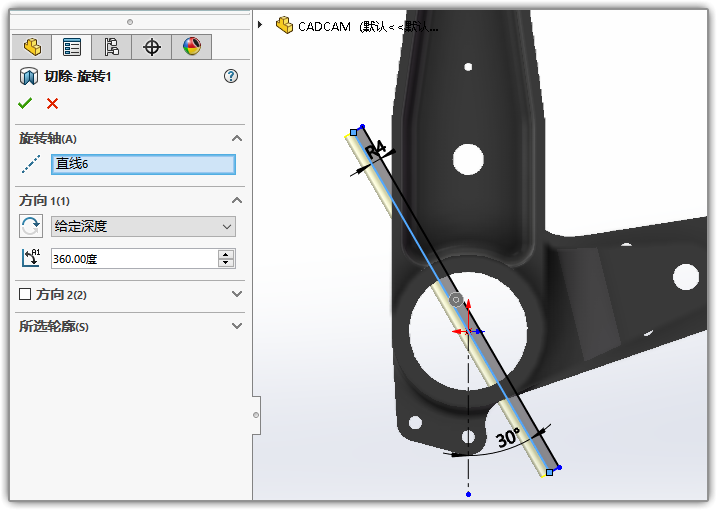Expand the 所选轮廓(S) section

[237, 326]
